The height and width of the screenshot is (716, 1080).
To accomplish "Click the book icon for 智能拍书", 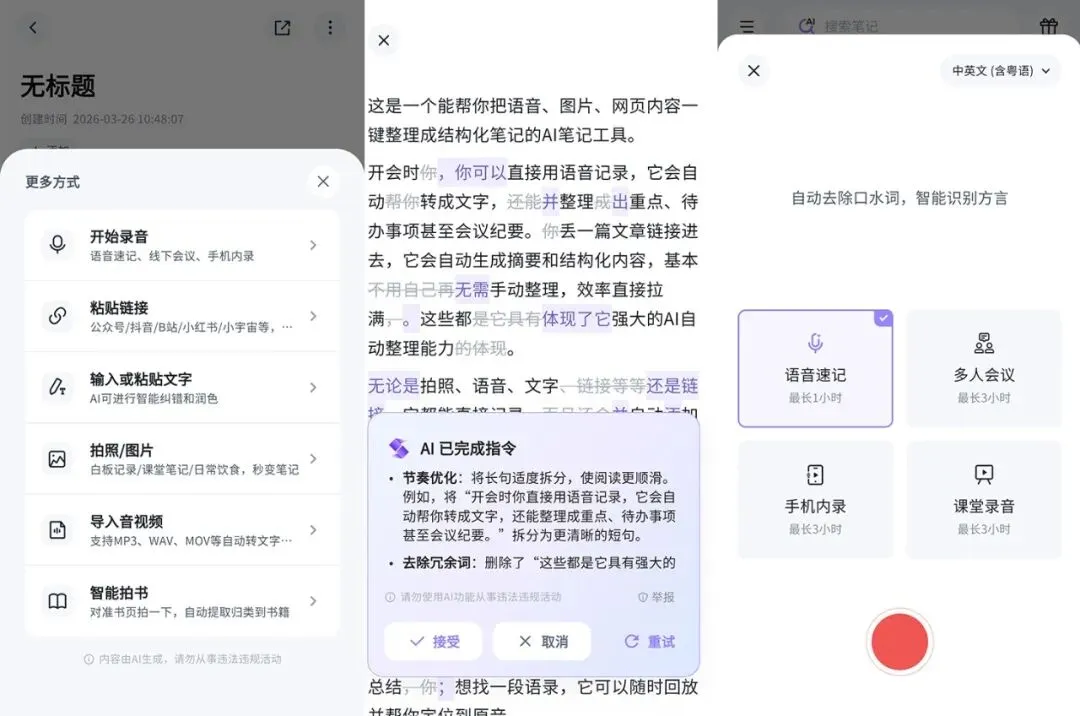I will (58, 601).
